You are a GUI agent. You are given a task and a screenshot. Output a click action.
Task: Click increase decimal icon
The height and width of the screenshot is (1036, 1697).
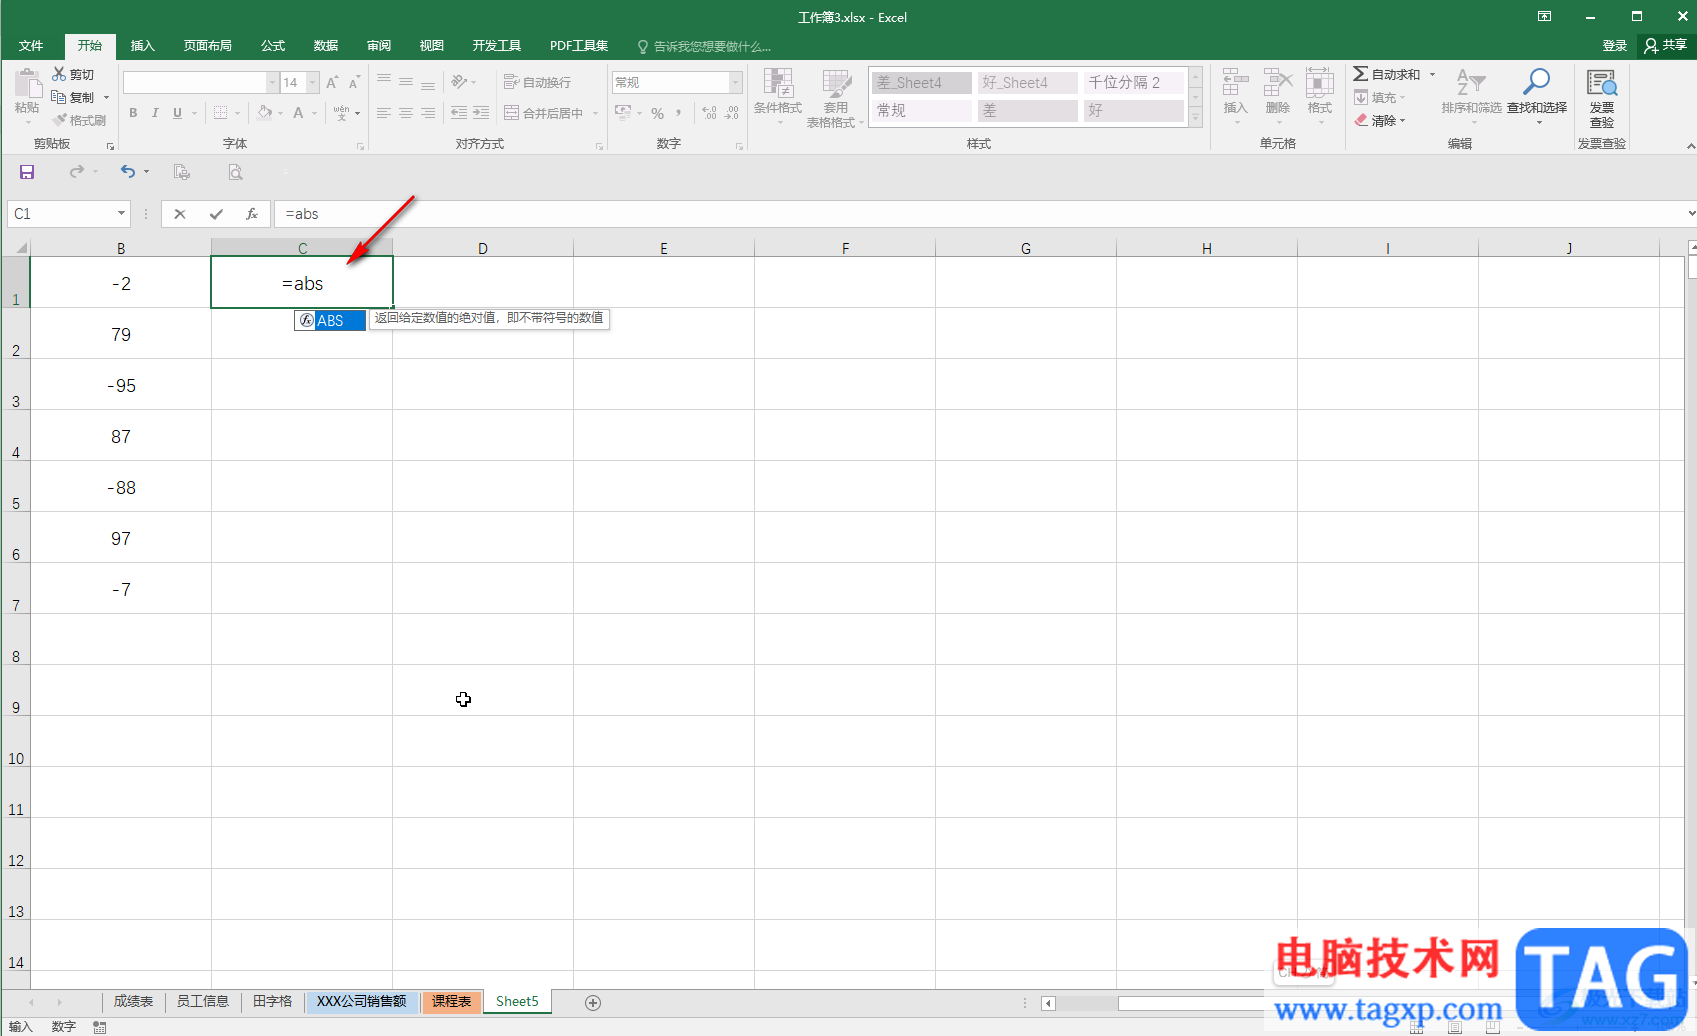click(x=709, y=113)
